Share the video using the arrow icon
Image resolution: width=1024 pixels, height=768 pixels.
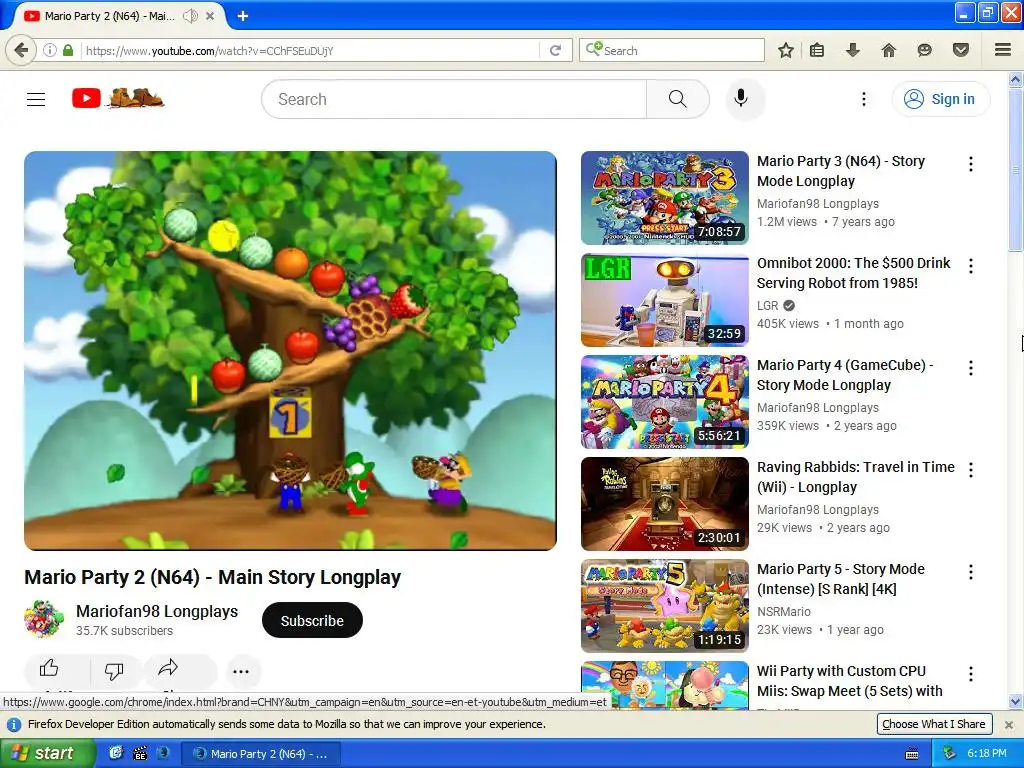[x=168, y=668]
